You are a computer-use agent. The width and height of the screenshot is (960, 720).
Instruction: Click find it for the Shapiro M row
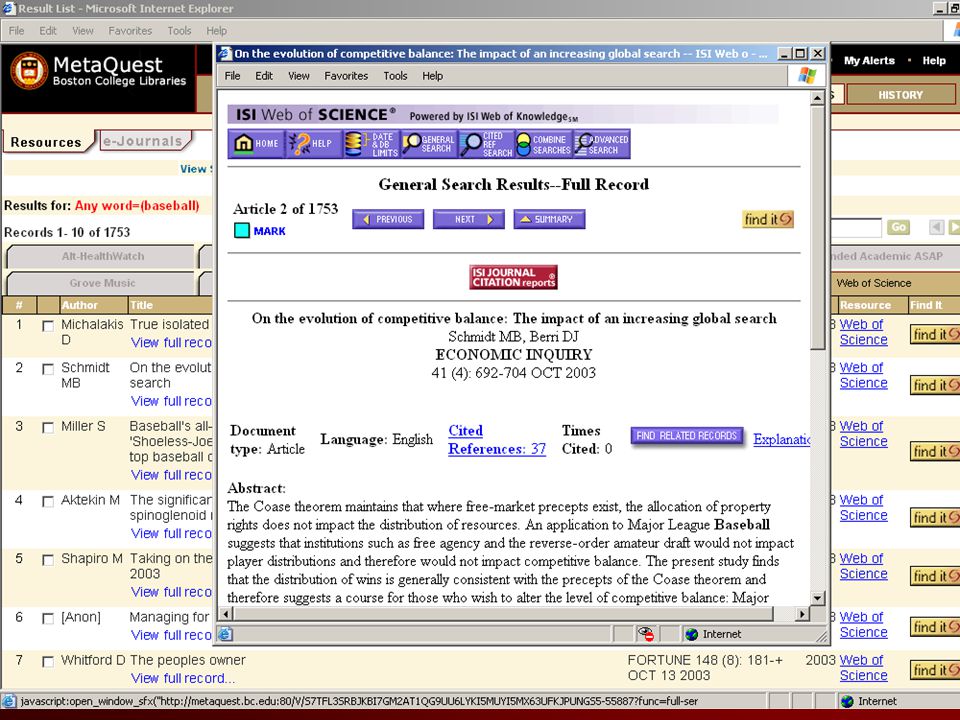[935, 576]
